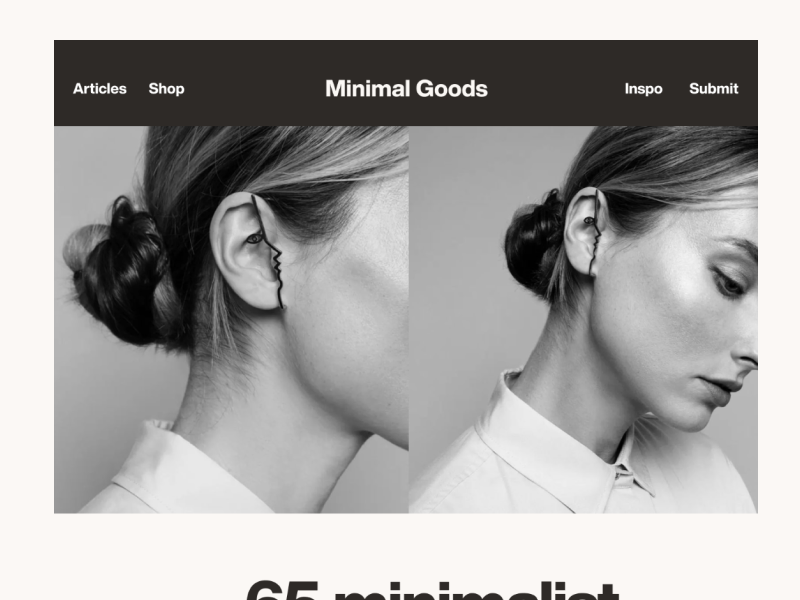Open the right profile portrait photo
This screenshot has height=600, width=800.
pos(583,319)
